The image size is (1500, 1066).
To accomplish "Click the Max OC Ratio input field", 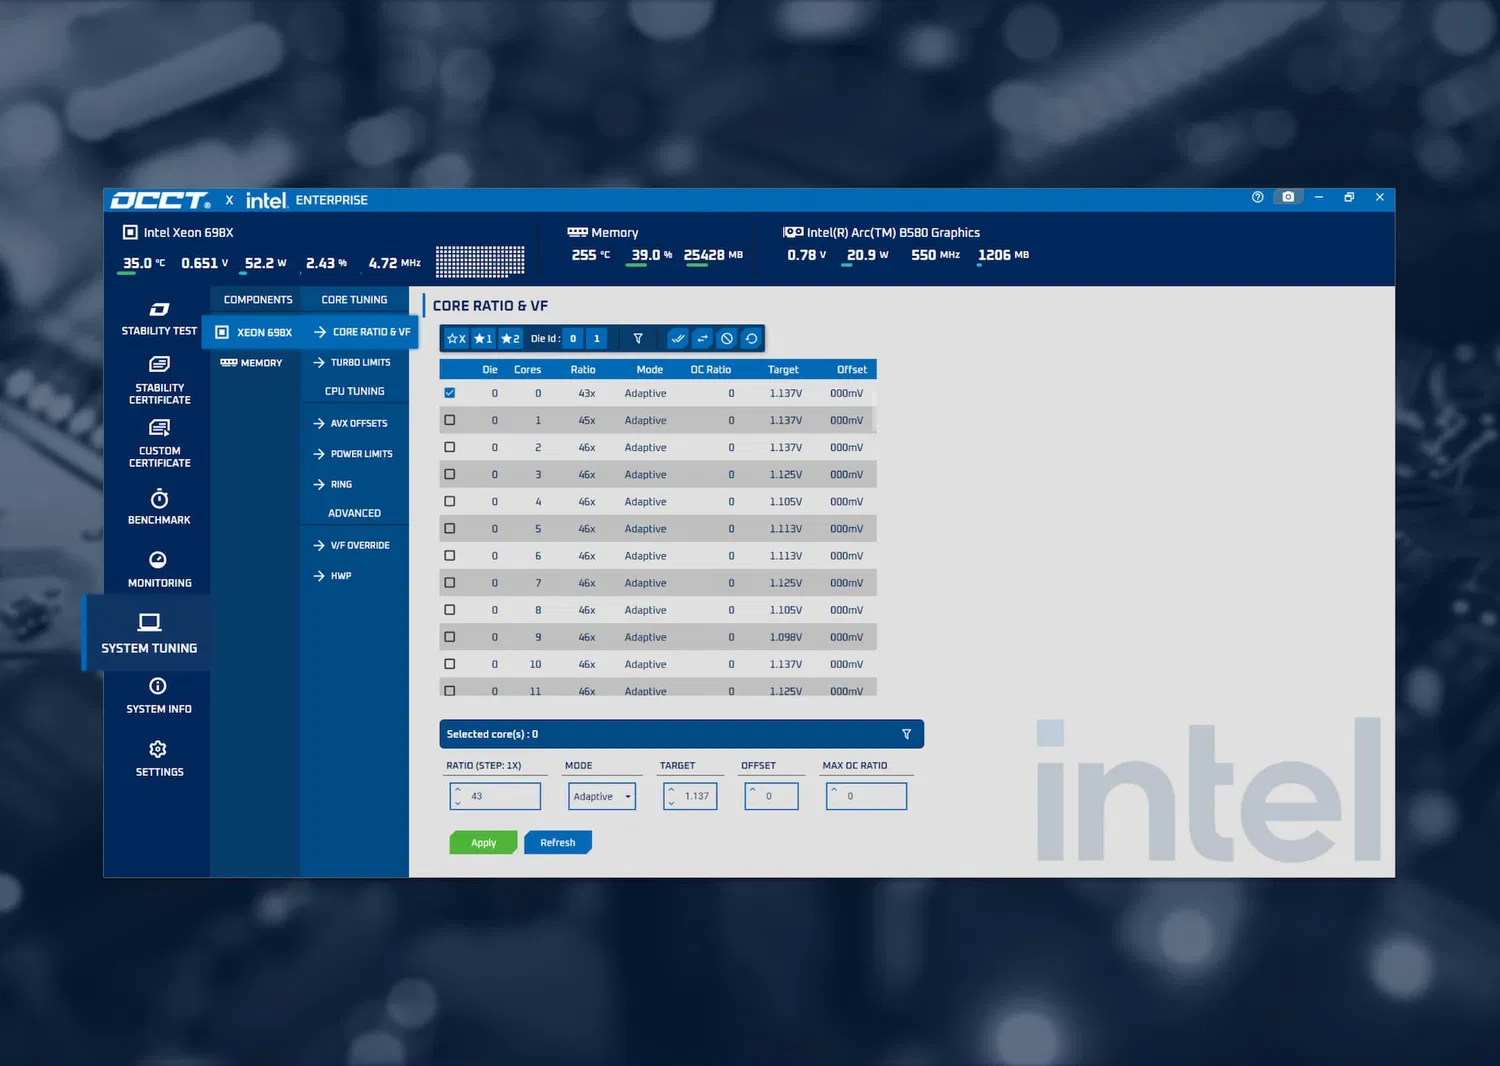I will 866,797.
